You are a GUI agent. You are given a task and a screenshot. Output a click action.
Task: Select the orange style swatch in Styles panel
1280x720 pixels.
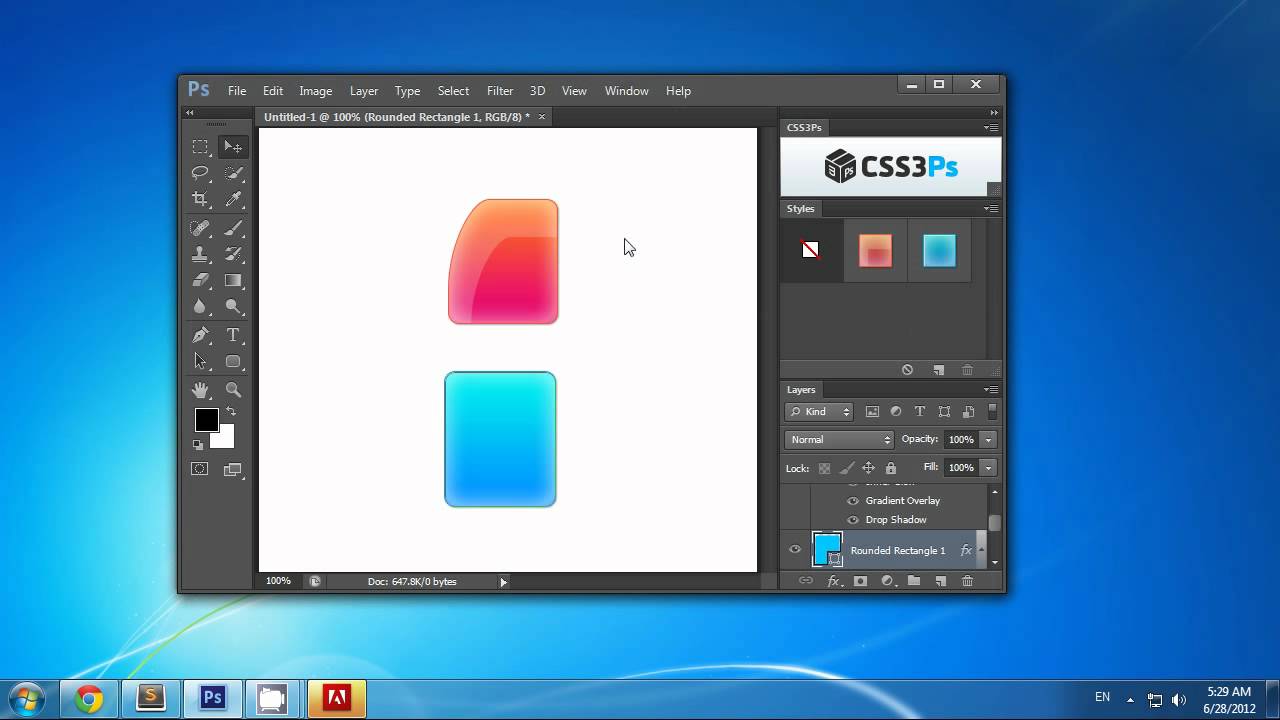click(875, 251)
